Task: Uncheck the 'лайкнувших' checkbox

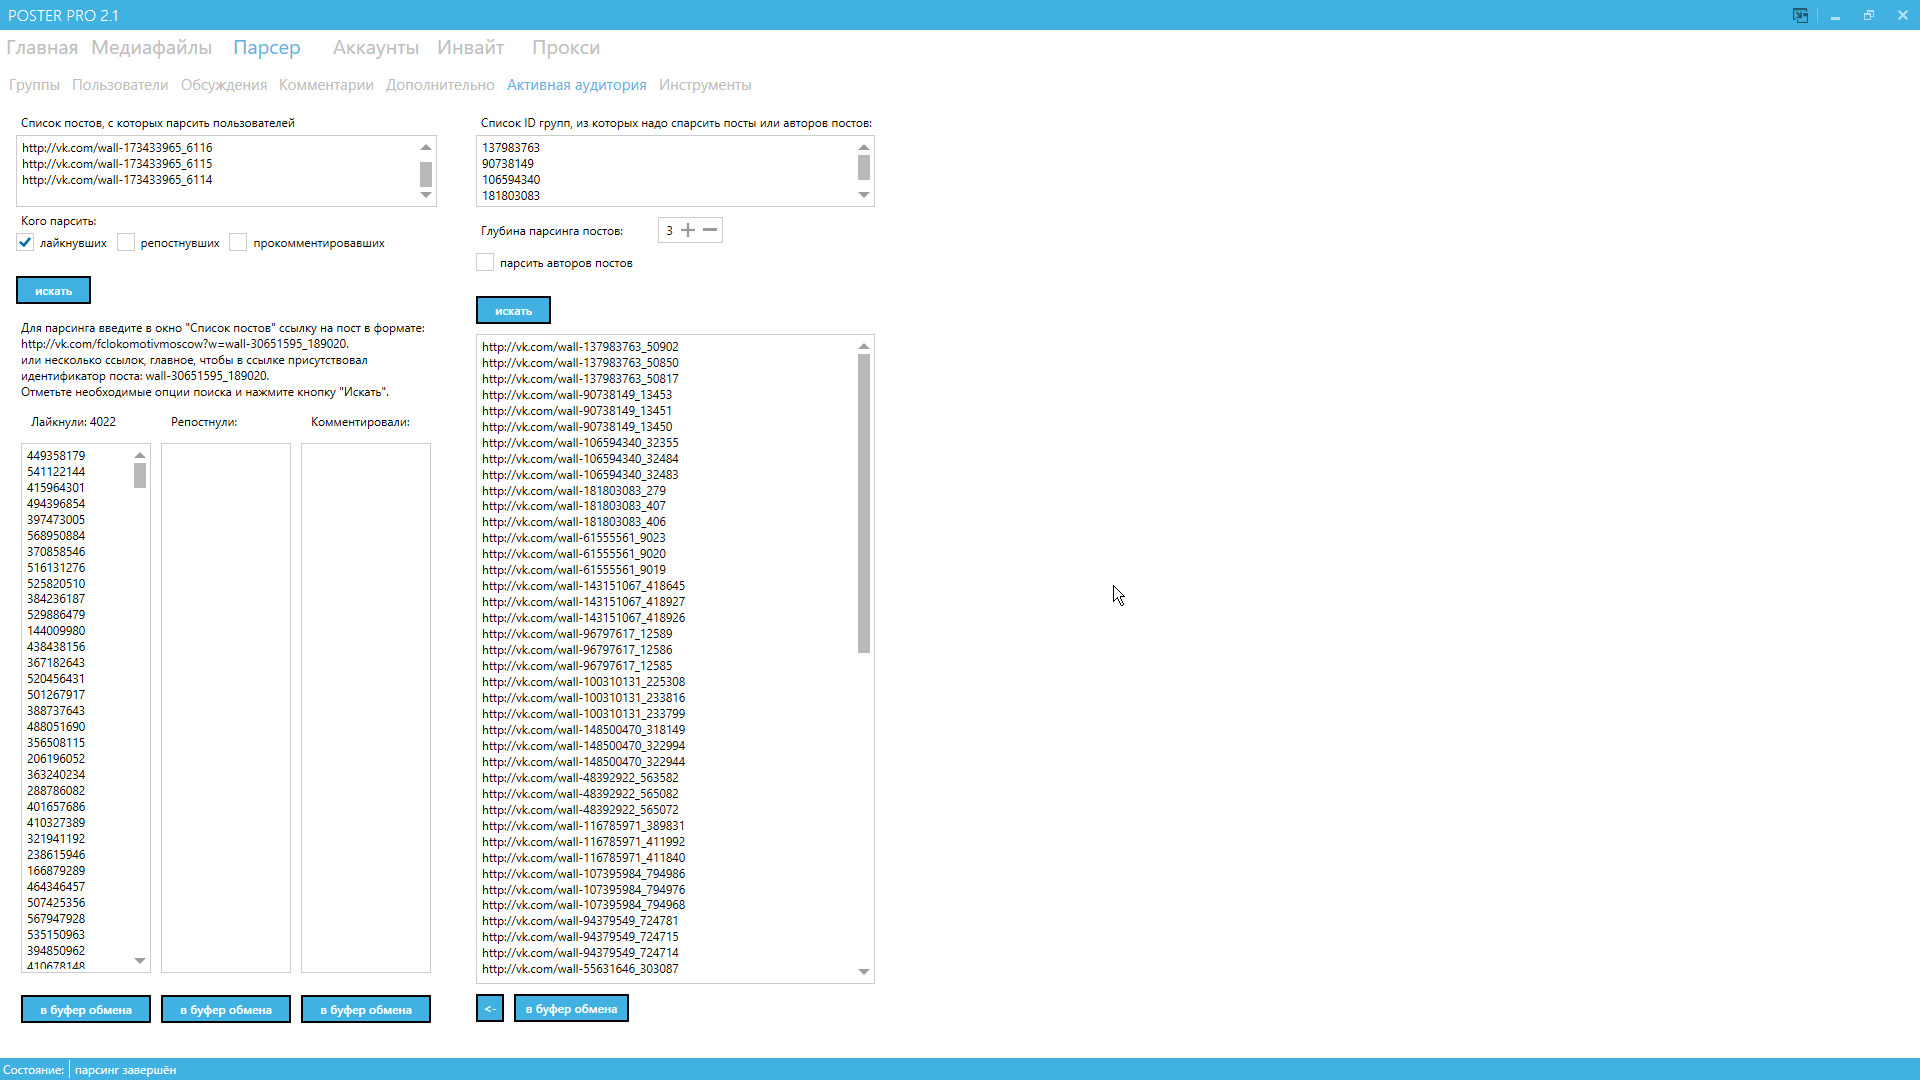Action: [26, 243]
